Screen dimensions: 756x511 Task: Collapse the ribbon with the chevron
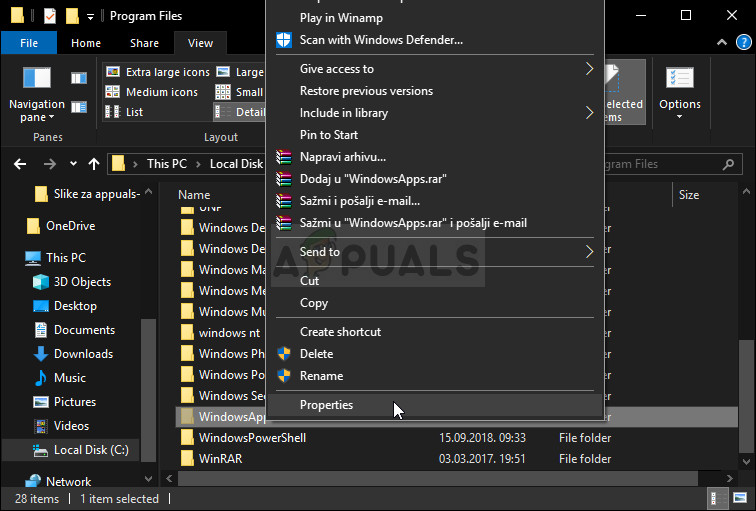coord(722,42)
